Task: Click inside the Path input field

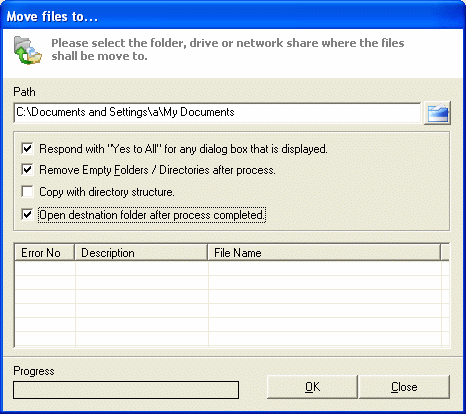Action: [x=217, y=113]
